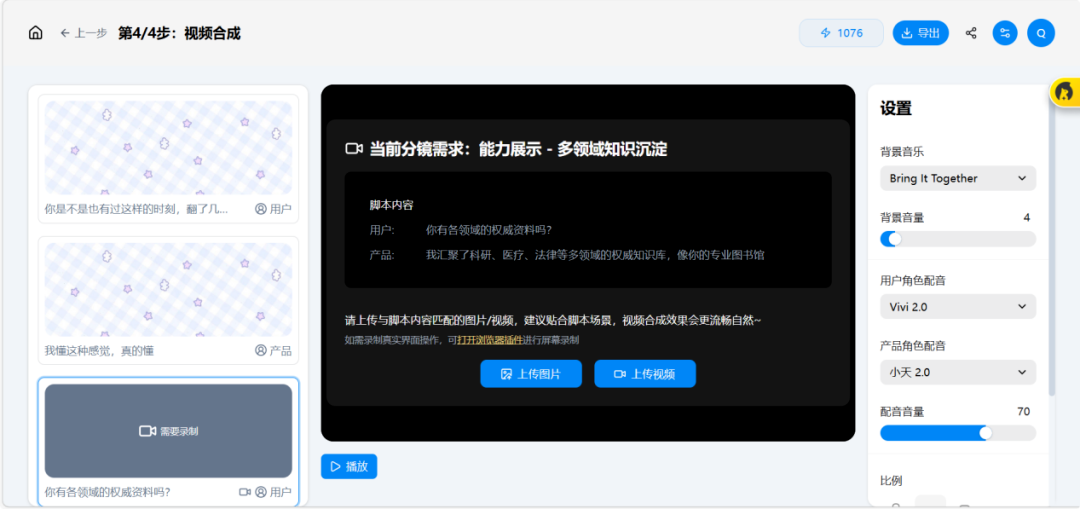Adjust the 背景音量 slider
The image size is (1080, 509).
(958, 239)
